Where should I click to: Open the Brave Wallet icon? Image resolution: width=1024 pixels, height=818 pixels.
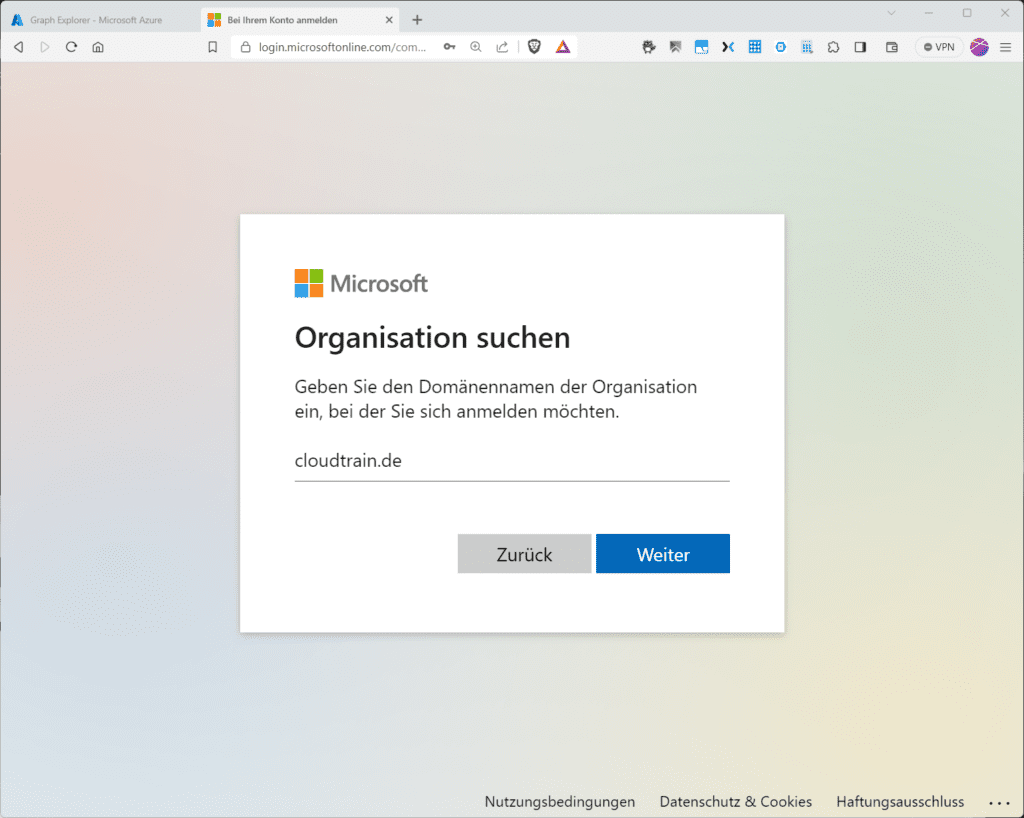891,47
